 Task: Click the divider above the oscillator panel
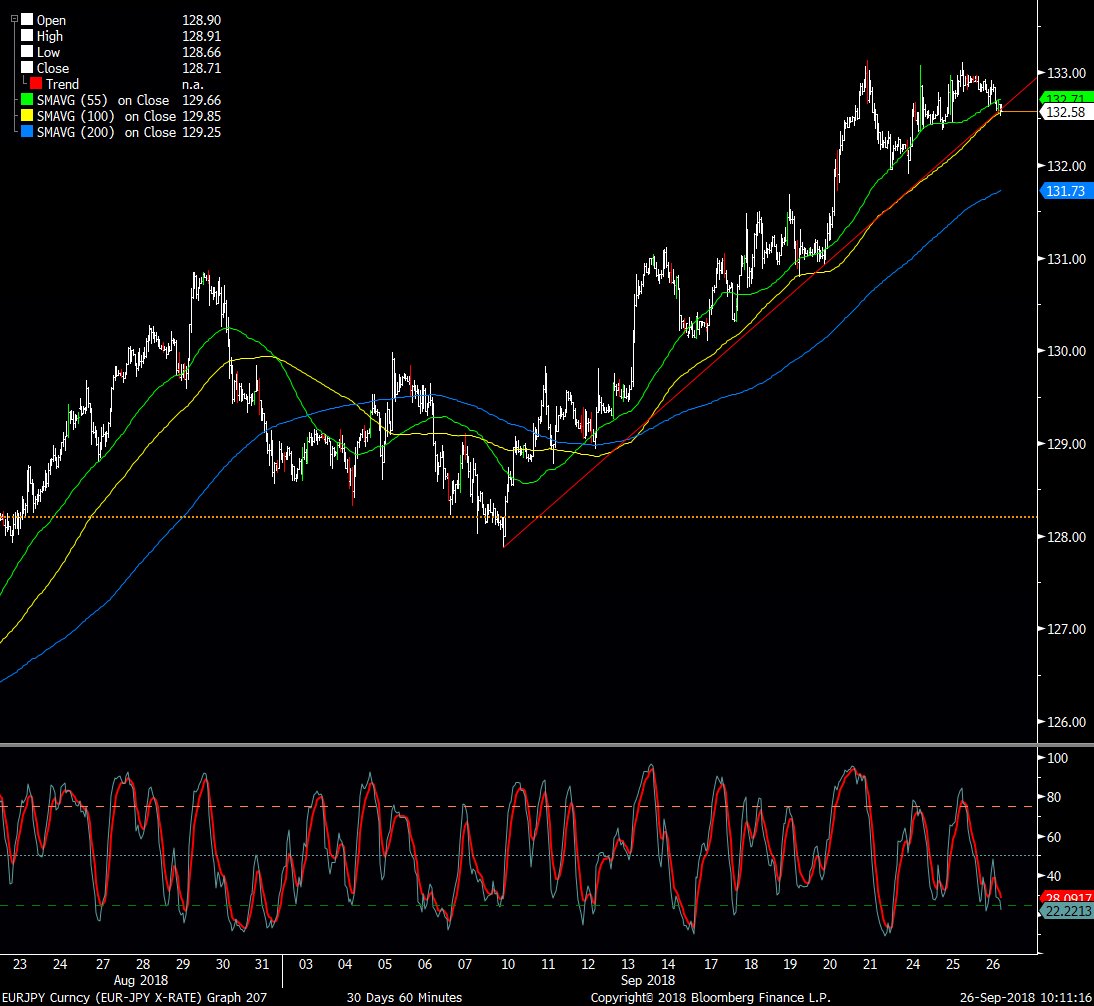point(520,744)
